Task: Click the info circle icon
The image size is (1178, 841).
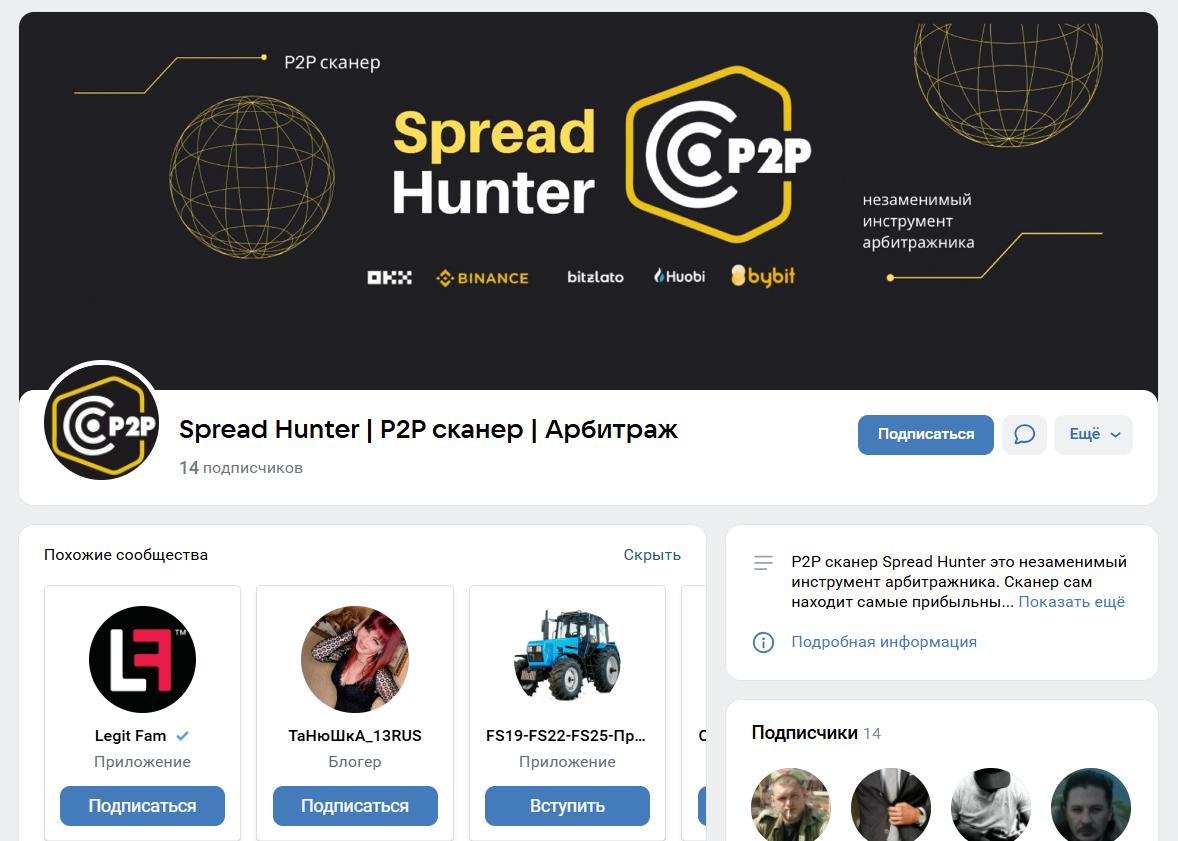Action: tap(763, 643)
